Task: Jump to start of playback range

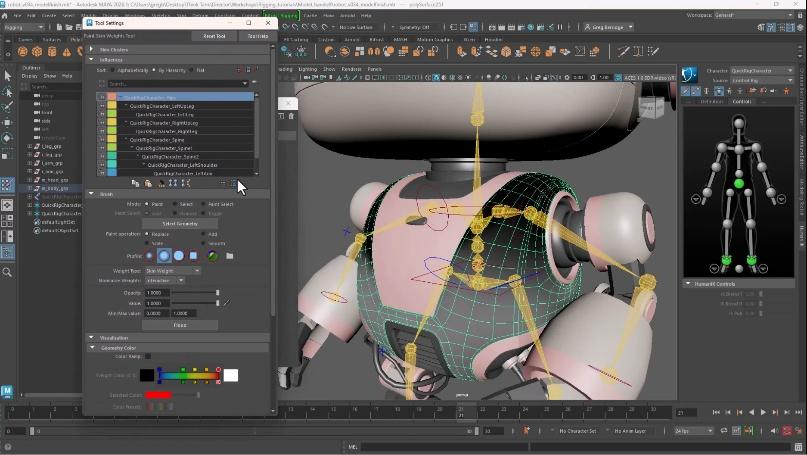Action: tap(716, 412)
